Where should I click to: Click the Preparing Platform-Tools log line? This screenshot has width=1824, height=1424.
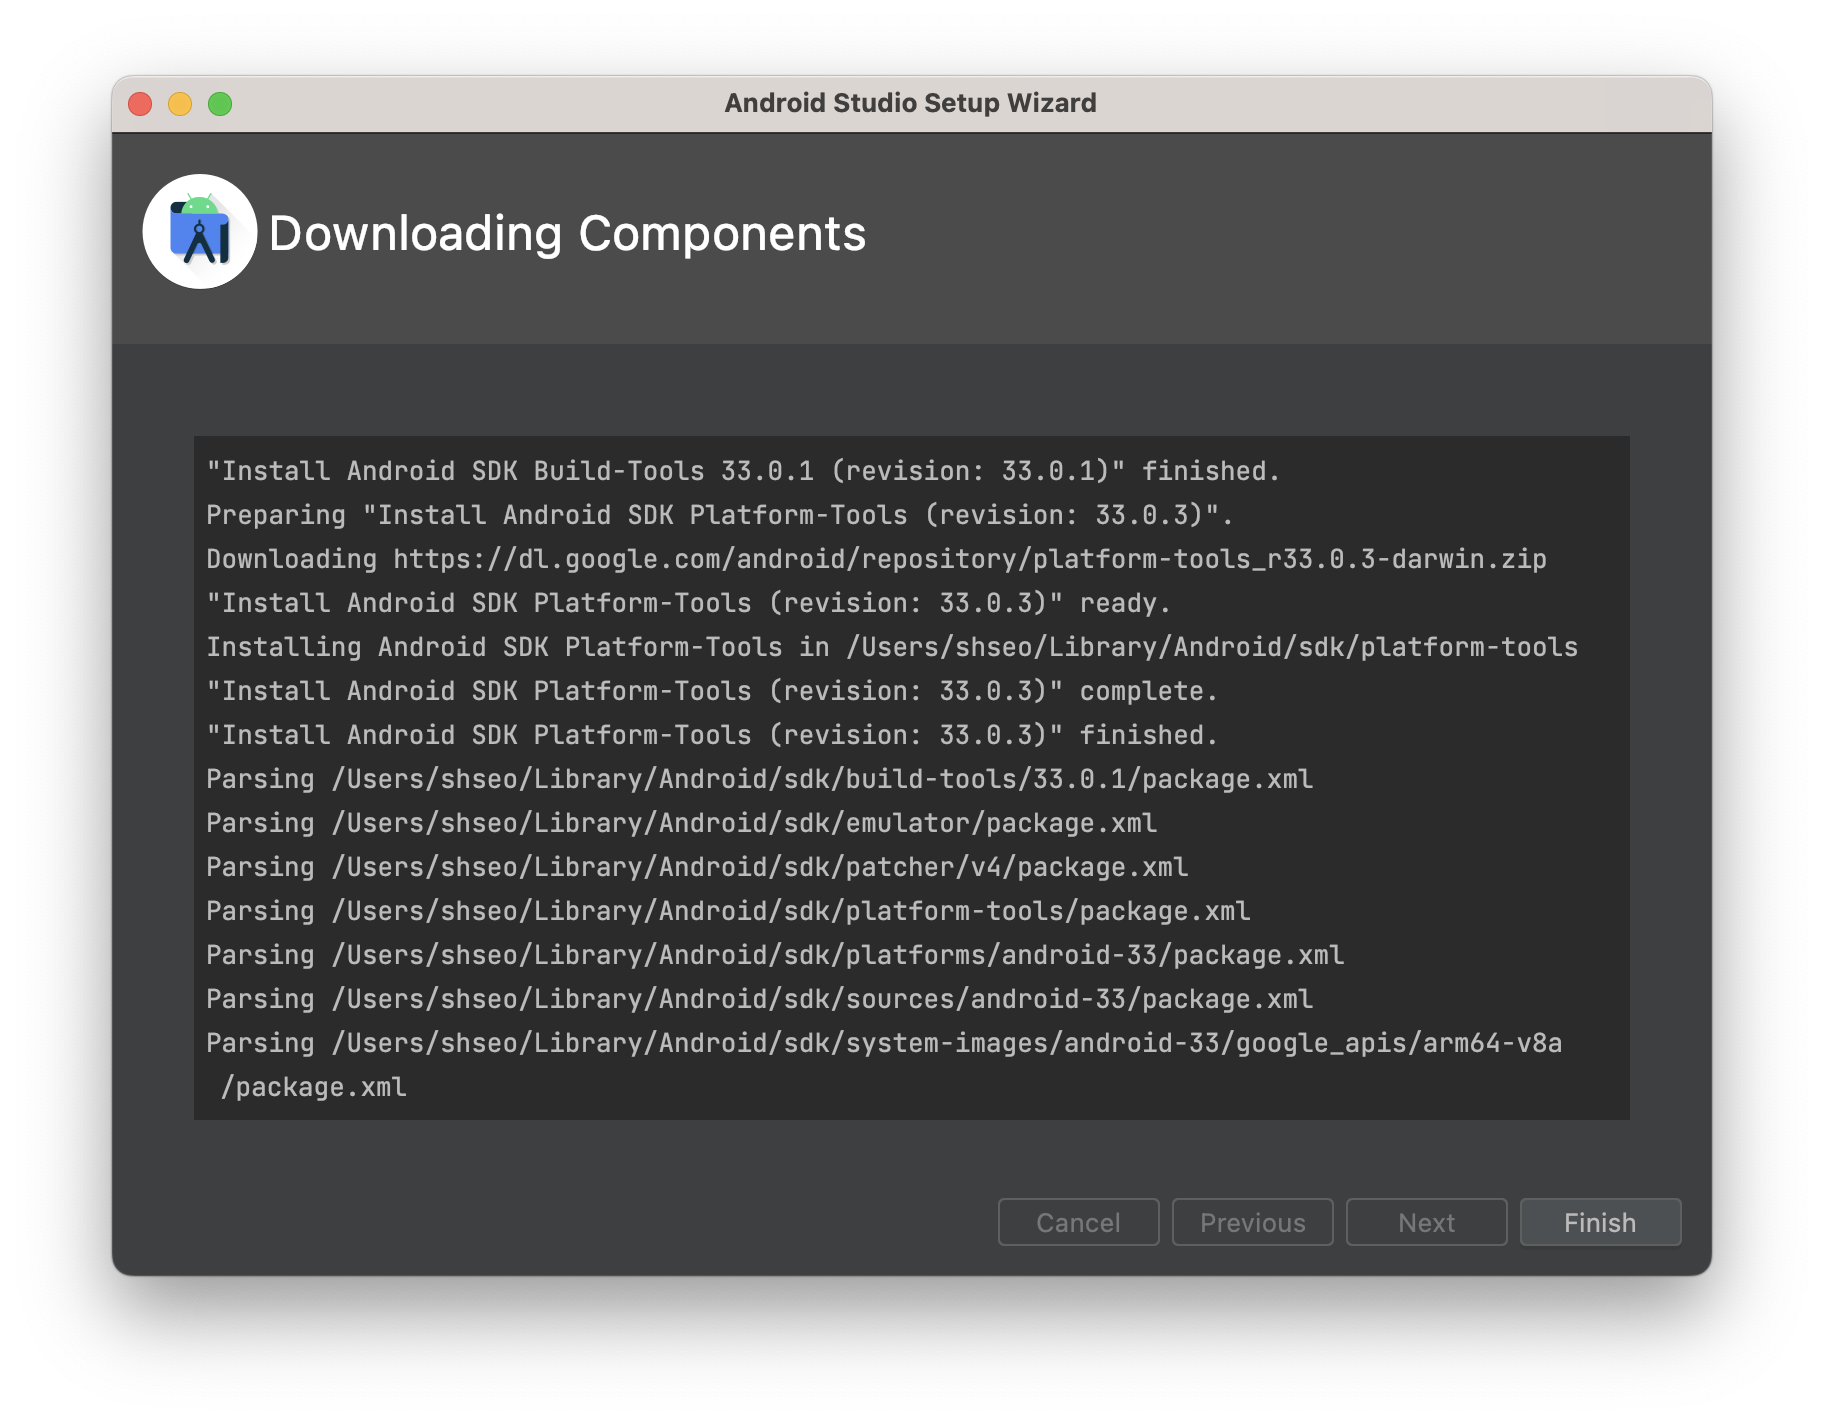click(720, 515)
